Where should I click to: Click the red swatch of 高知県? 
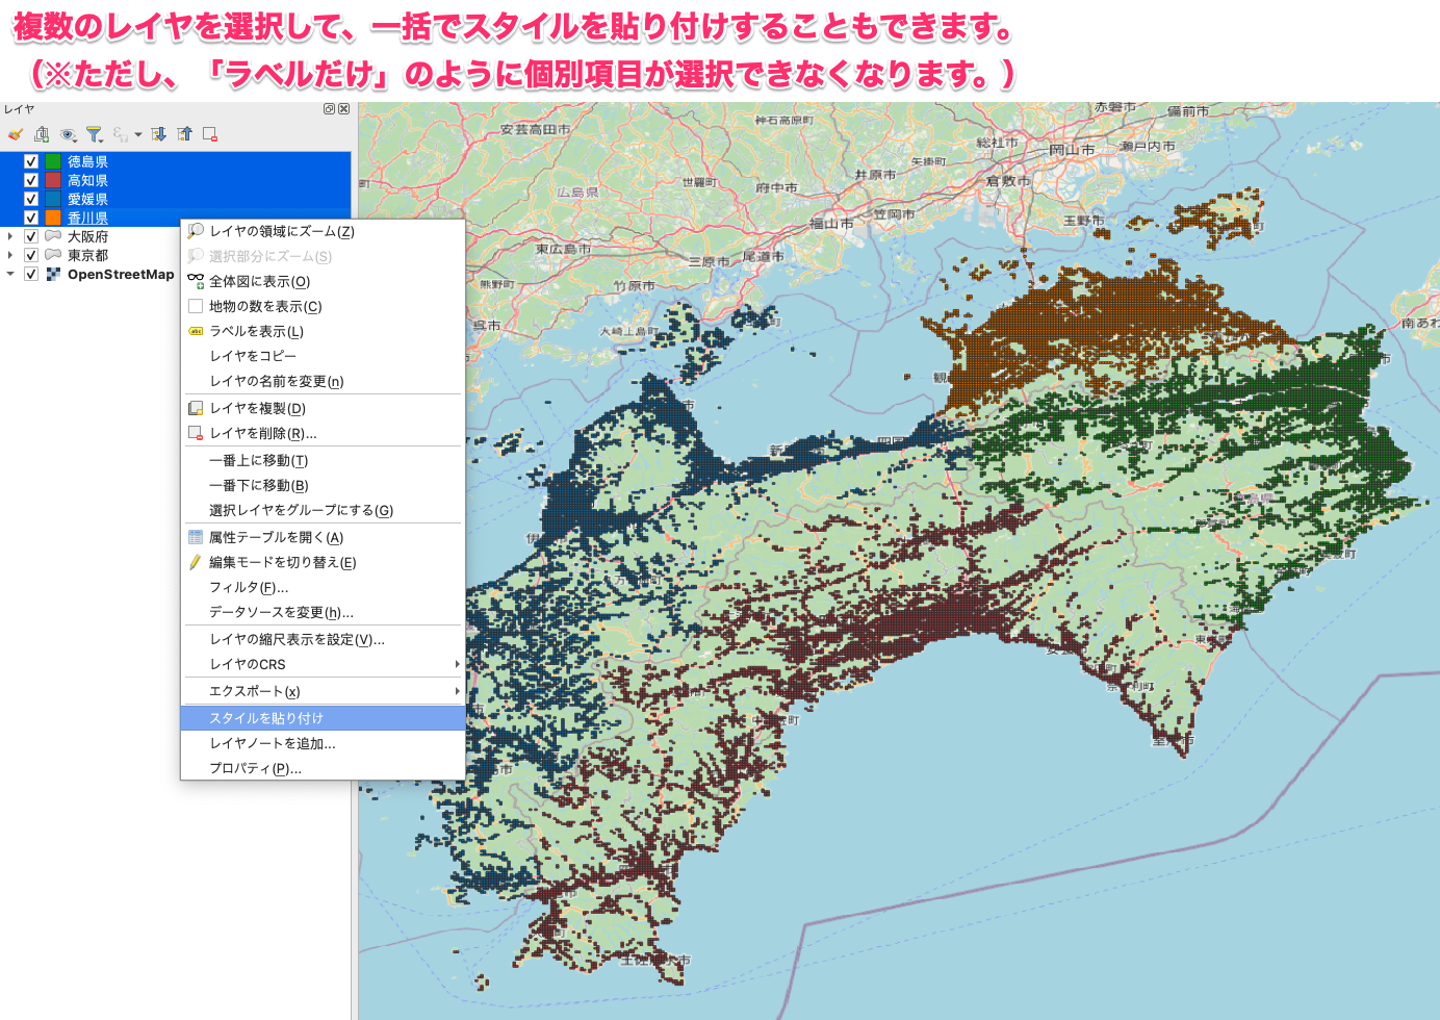pos(53,181)
